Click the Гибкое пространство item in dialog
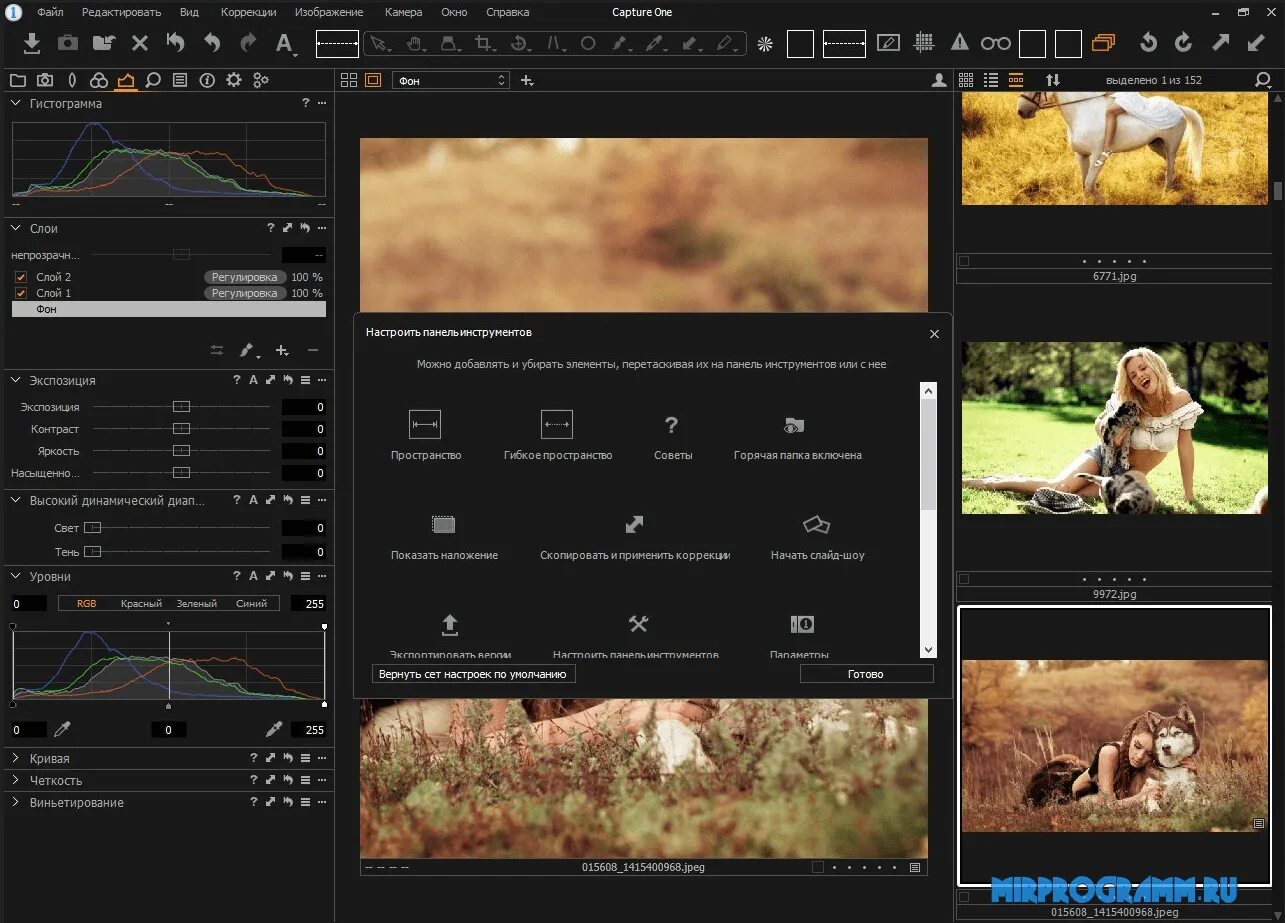This screenshot has height=923, width=1285. point(557,437)
